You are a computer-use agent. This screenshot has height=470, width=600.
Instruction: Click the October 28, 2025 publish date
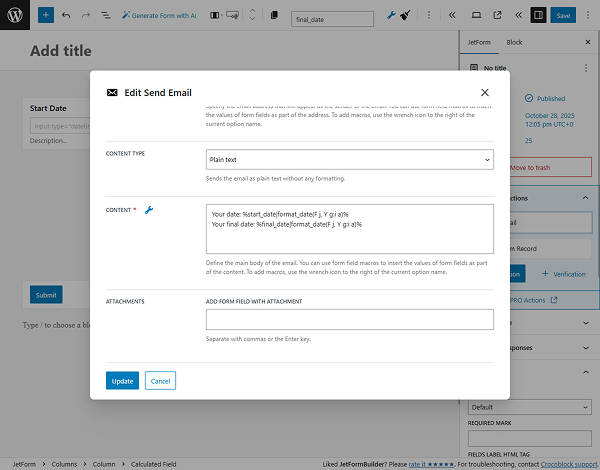pos(549,120)
